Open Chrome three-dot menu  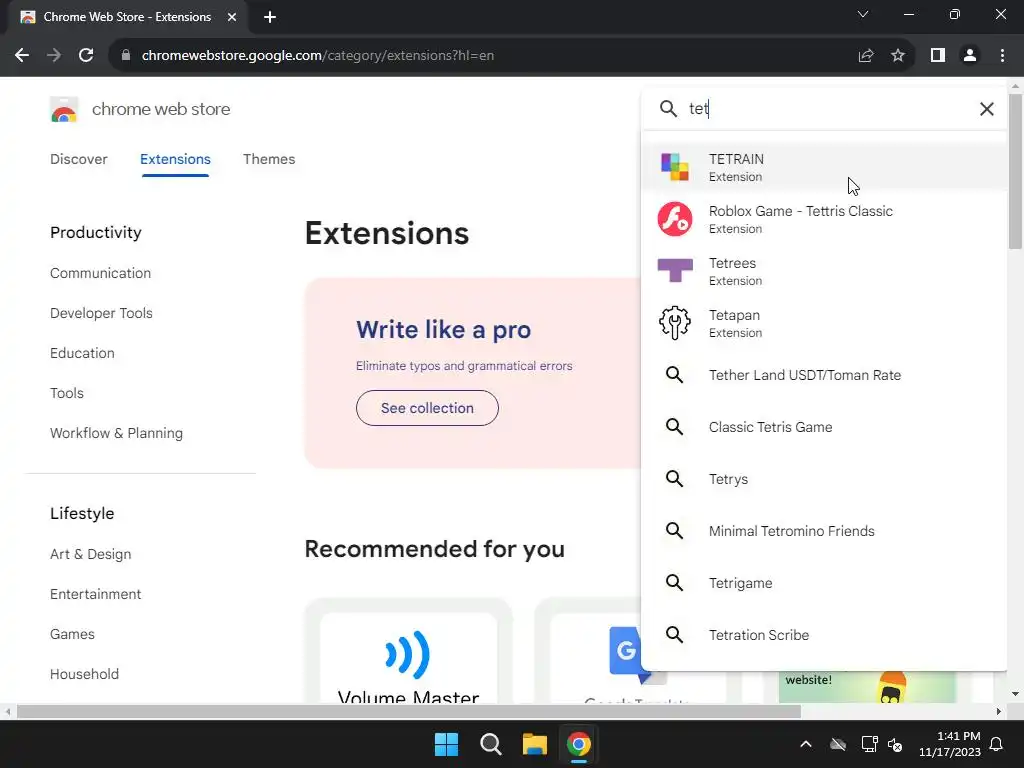(x=1002, y=56)
